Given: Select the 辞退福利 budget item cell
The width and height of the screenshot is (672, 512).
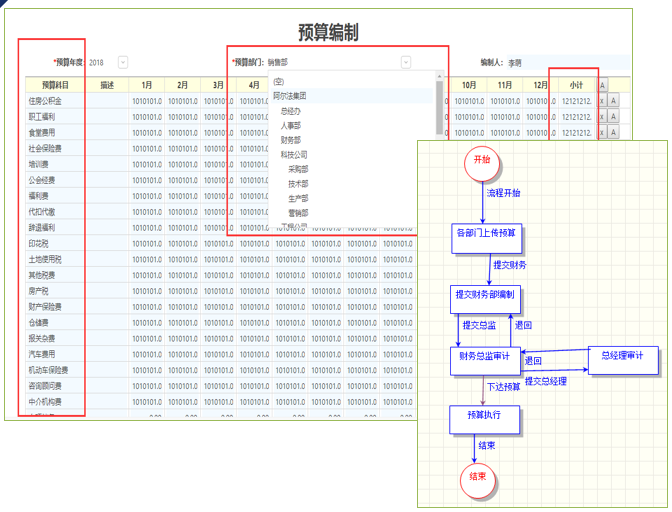Looking at the screenshot, I should pyautogui.click(x=55, y=228).
